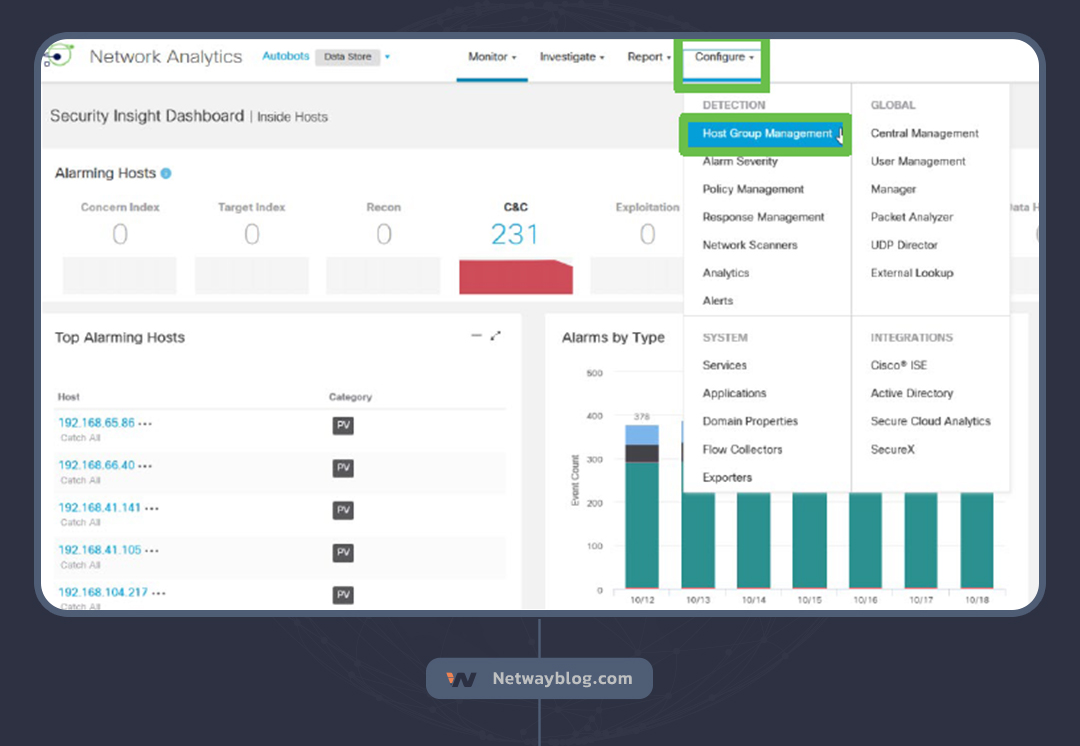Image resolution: width=1080 pixels, height=746 pixels.
Task: Open ellipsis menu for host 192.168.65.86
Action: [146, 423]
